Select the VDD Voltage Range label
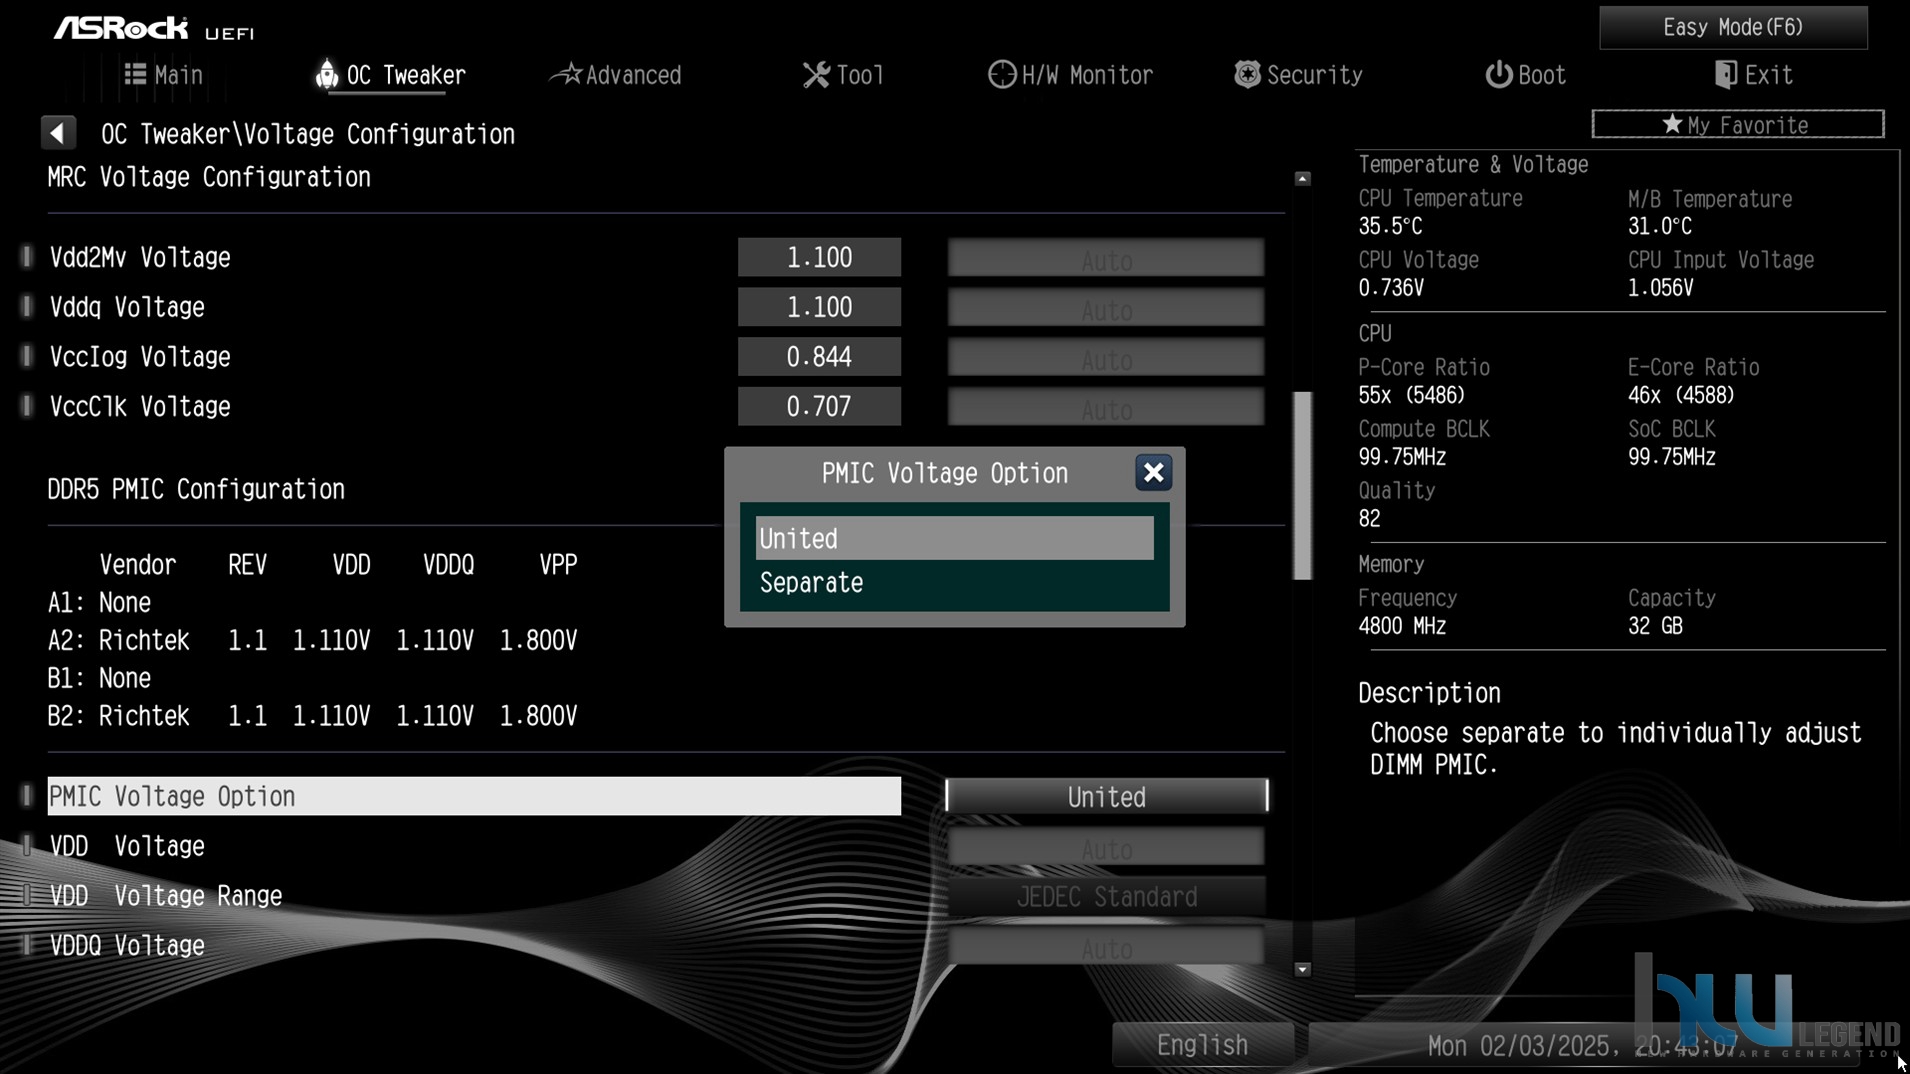 coord(166,896)
